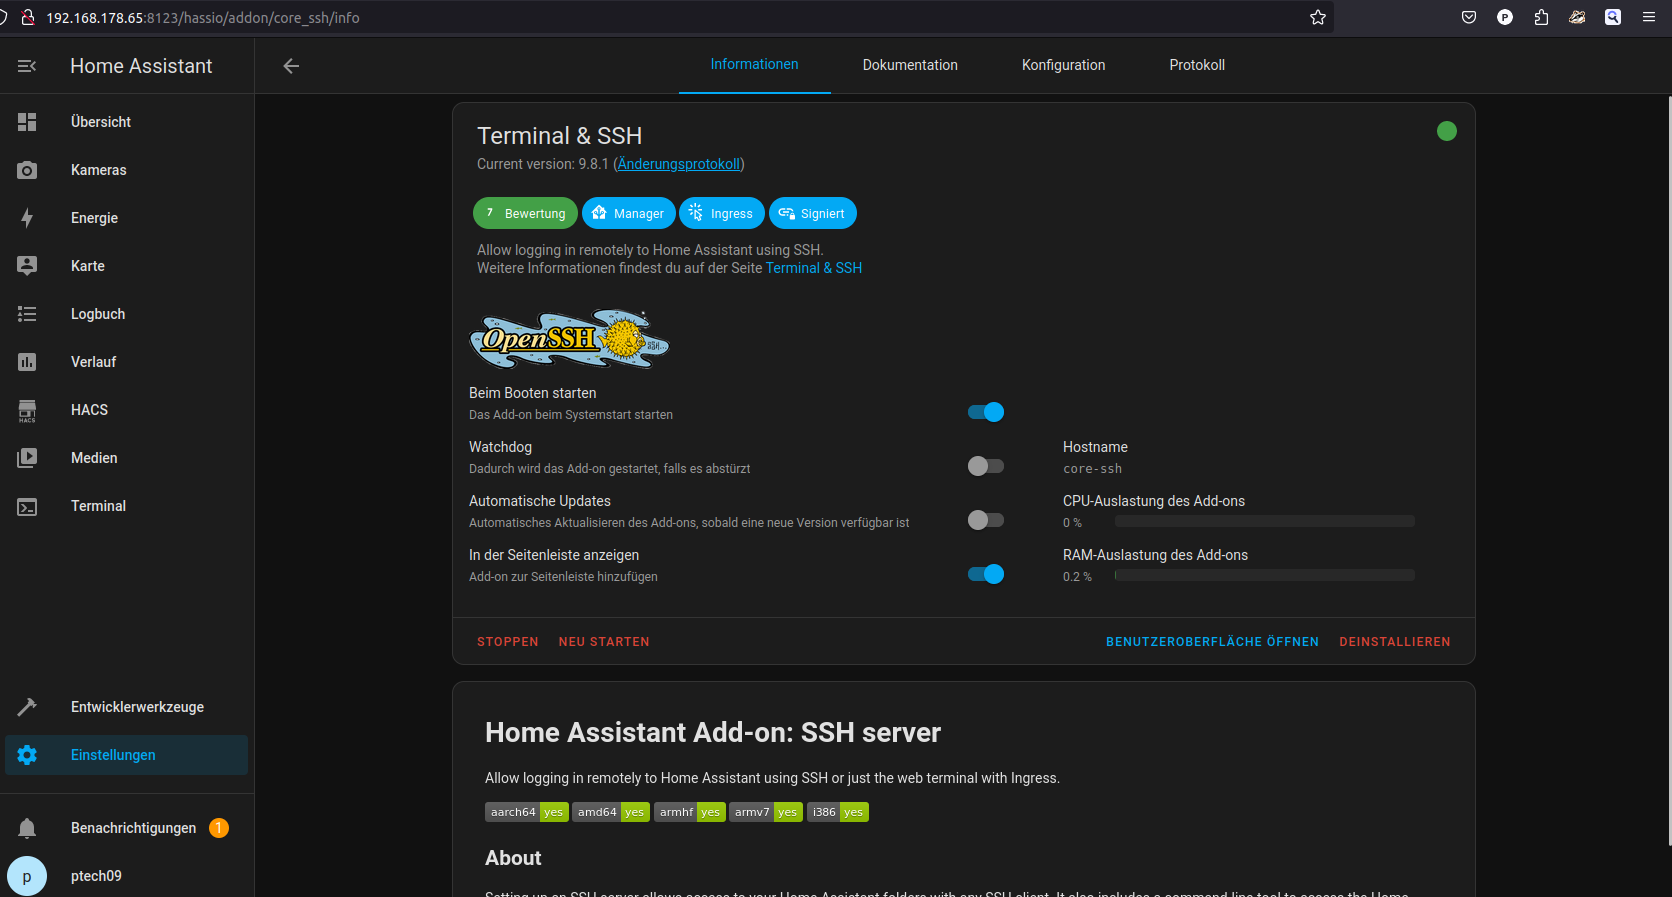Open the browser hamburger menu
The height and width of the screenshot is (897, 1672).
click(1649, 17)
